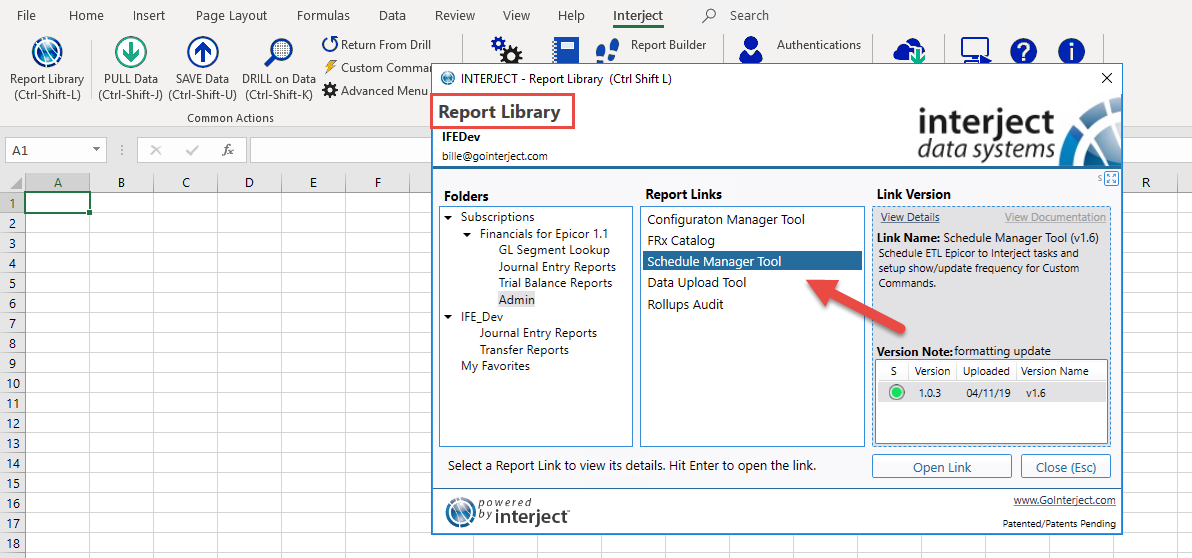
Task: Open Report Library from the ribbon
Action: point(46,70)
